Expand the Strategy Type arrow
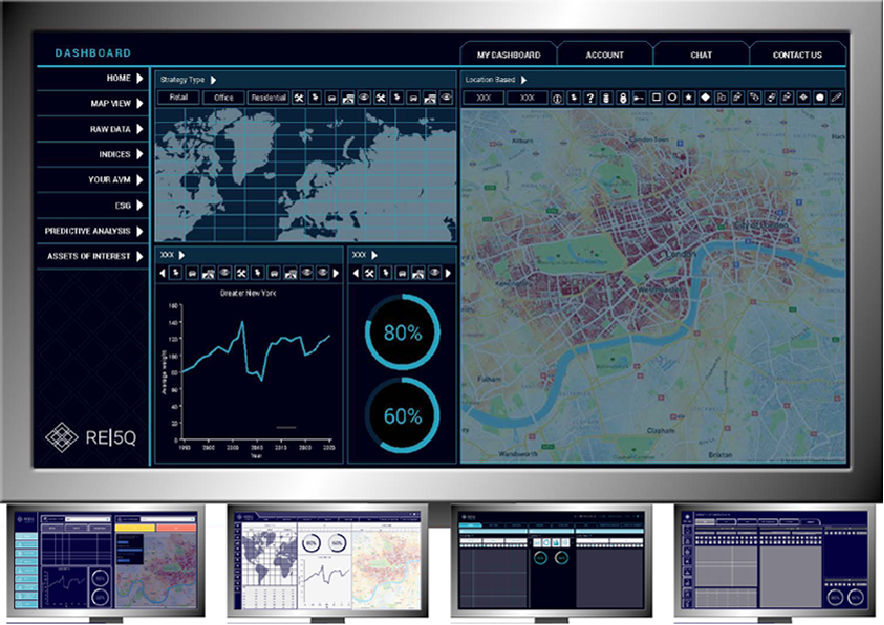884x625 pixels. point(214,79)
